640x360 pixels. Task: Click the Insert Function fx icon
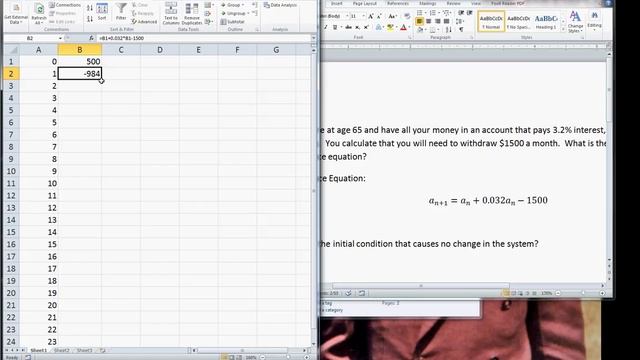click(x=91, y=38)
